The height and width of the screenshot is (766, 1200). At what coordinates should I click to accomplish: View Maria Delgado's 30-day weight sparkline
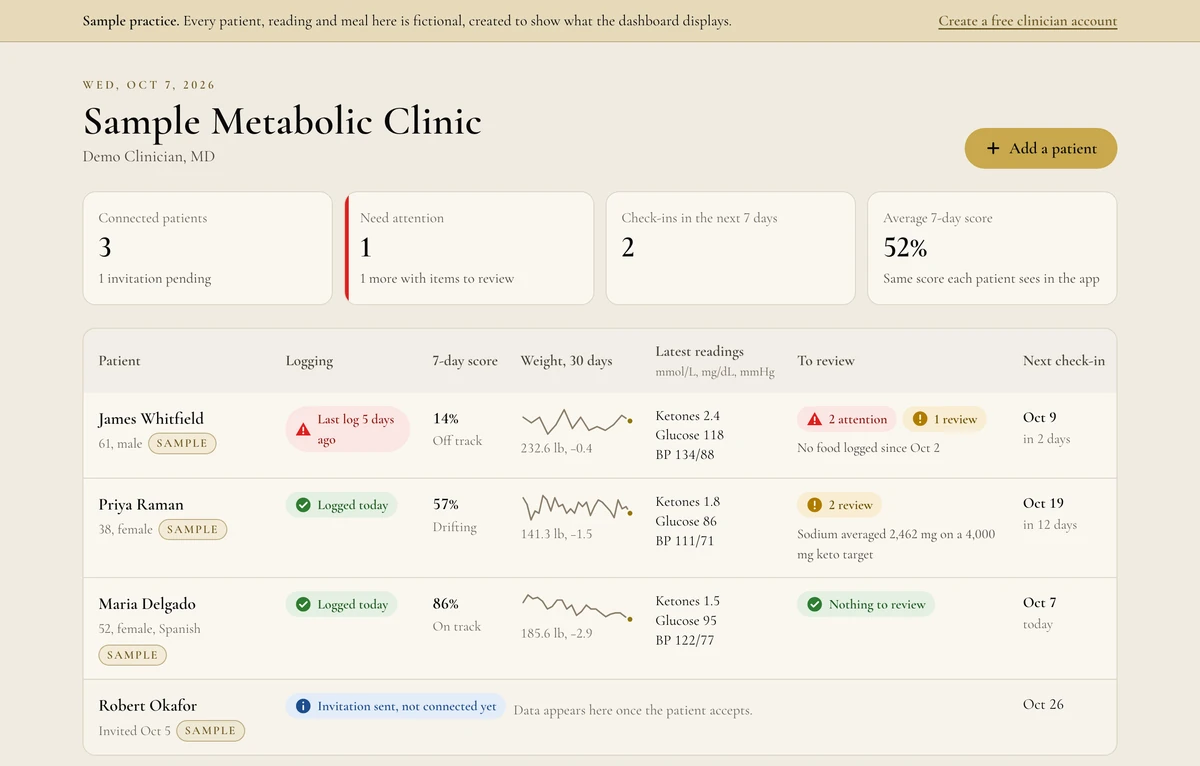[x=577, y=606]
